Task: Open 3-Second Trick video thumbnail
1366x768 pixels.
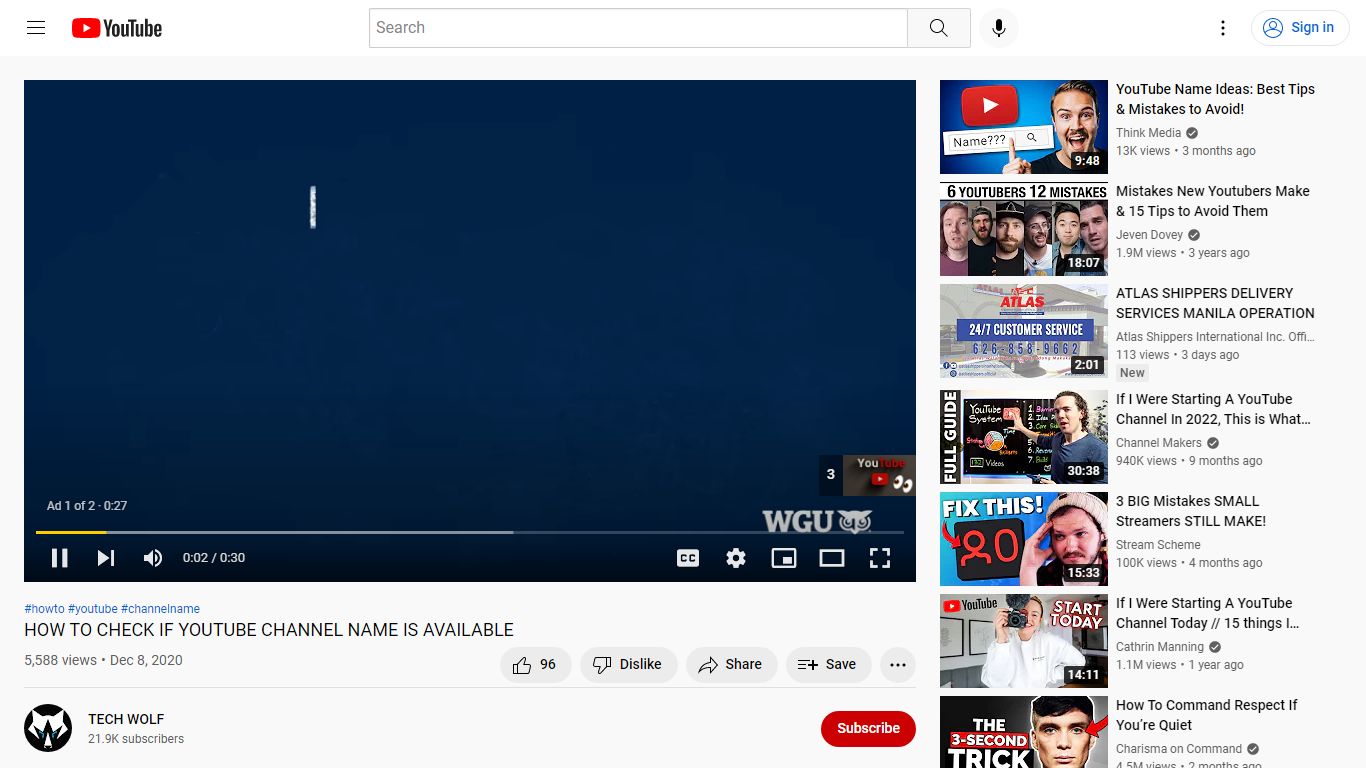Action: pyautogui.click(x=1024, y=732)
